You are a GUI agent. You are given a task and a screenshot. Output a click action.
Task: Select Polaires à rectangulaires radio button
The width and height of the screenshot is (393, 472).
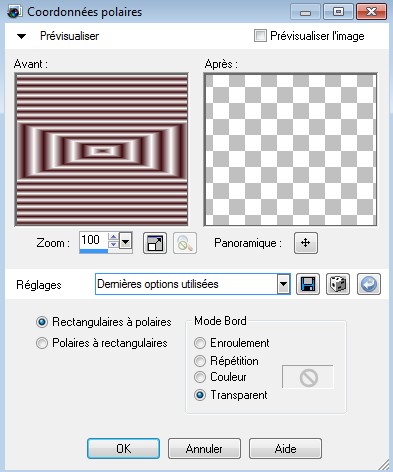tap(42, 343)
